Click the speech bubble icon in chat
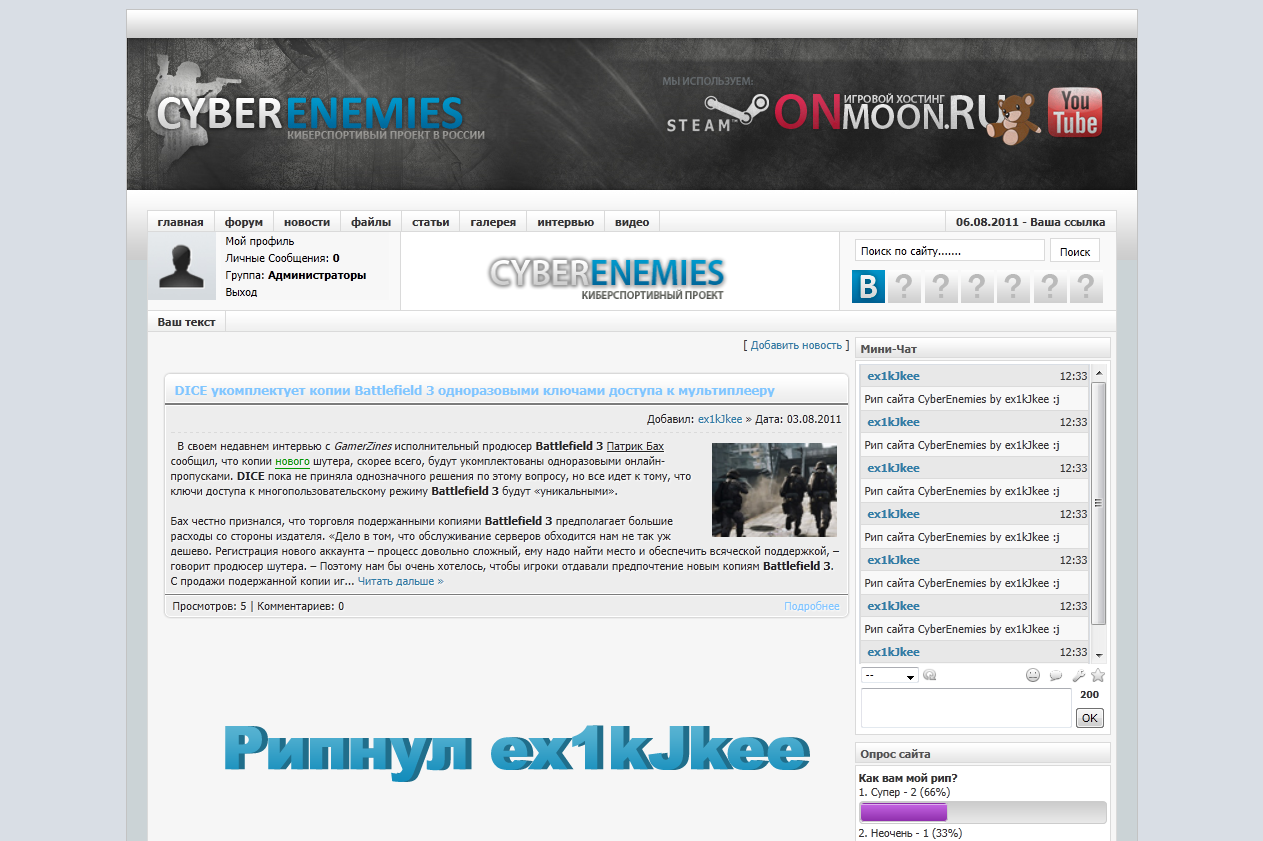 click(1055, 676)
